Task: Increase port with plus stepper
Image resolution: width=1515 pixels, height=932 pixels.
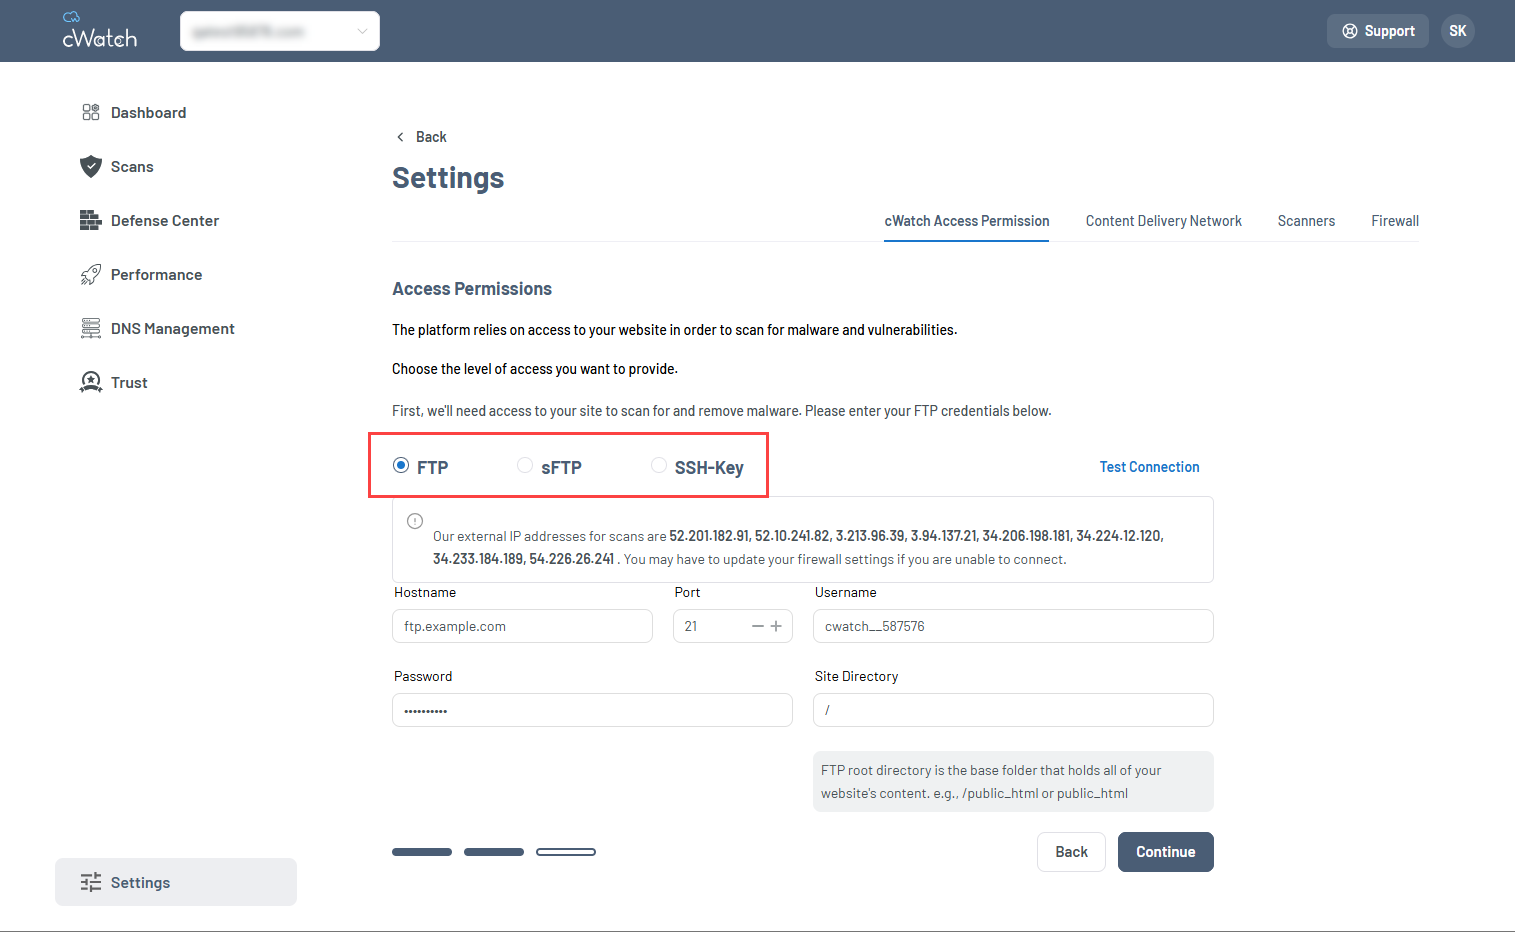Action: pos(776,626)
